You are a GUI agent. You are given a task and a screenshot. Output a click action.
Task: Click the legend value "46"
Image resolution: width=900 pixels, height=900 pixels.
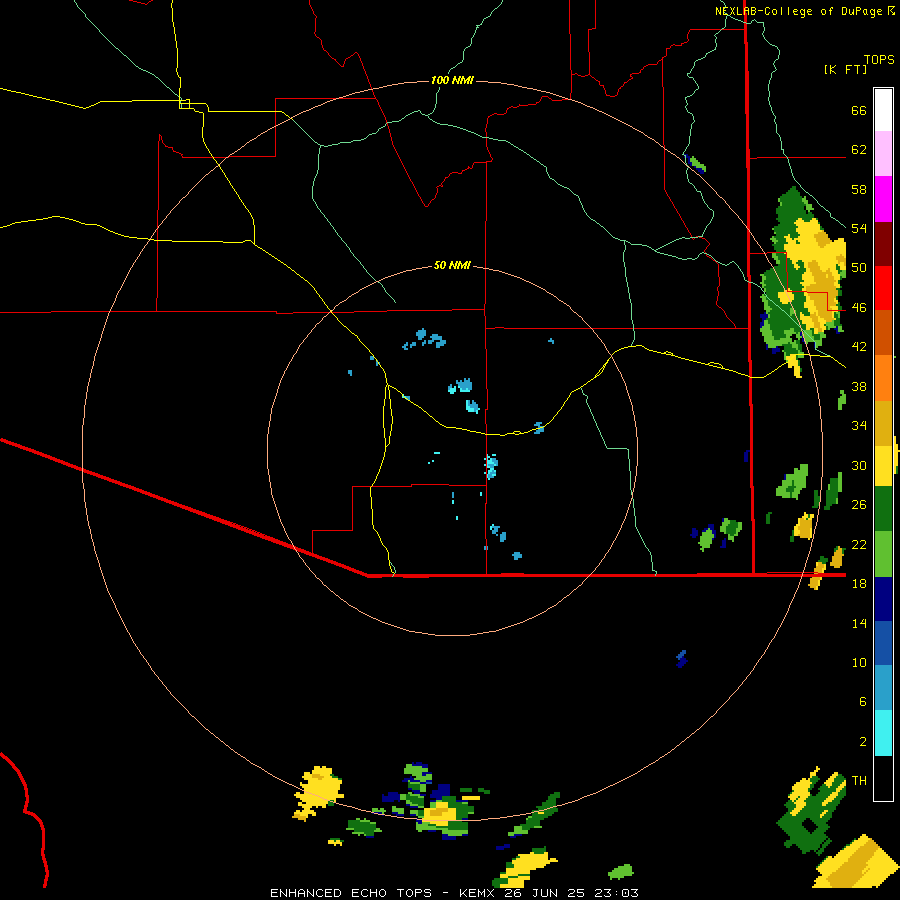click(x=859, y=308)
